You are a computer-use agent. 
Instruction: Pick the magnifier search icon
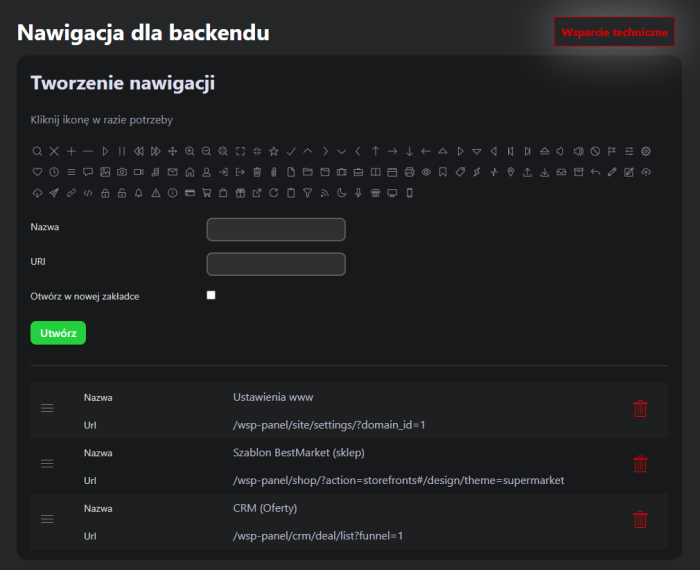pyautogui.click(x=37, y=151)
